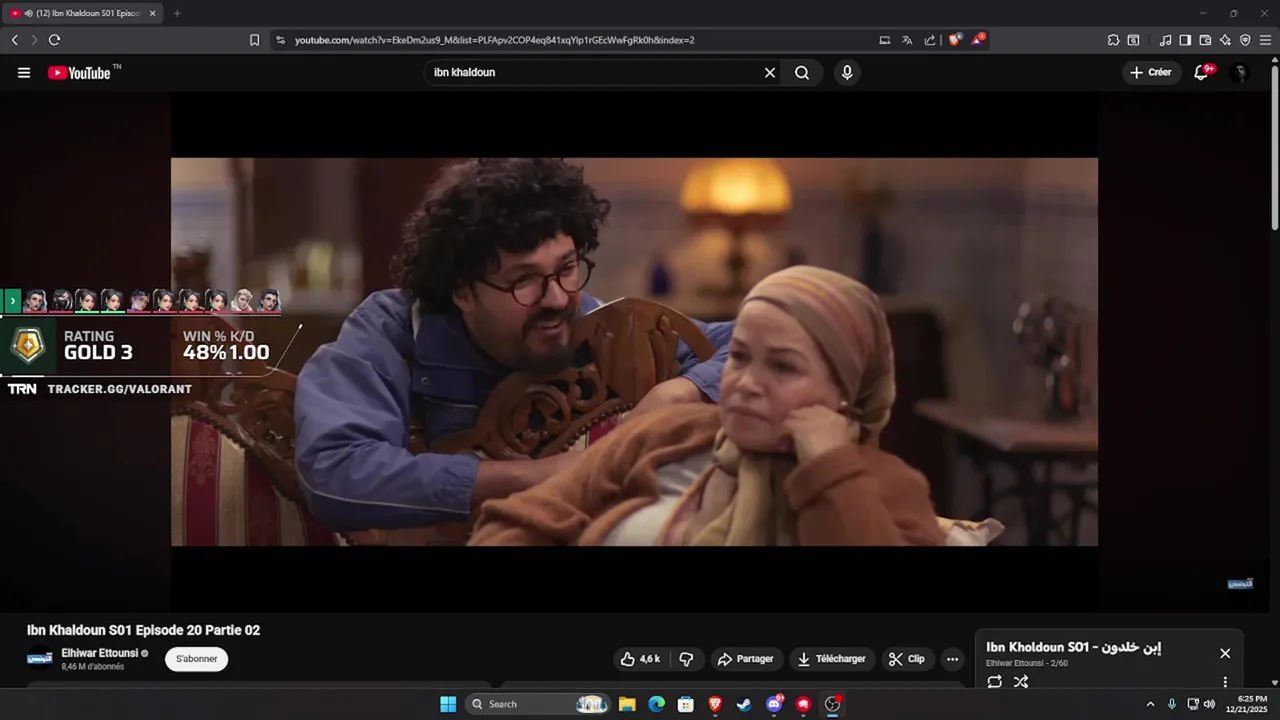Screen dimensions: 1280x720
Task: Start voice search with the microphone
Action: (847, 73)
